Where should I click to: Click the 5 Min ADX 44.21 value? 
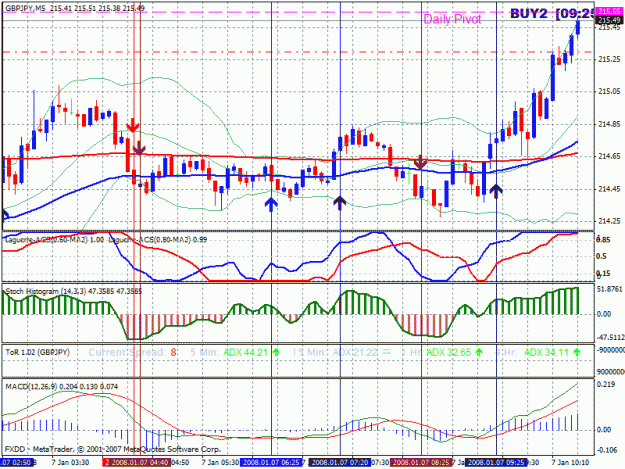tap(246, 352)
